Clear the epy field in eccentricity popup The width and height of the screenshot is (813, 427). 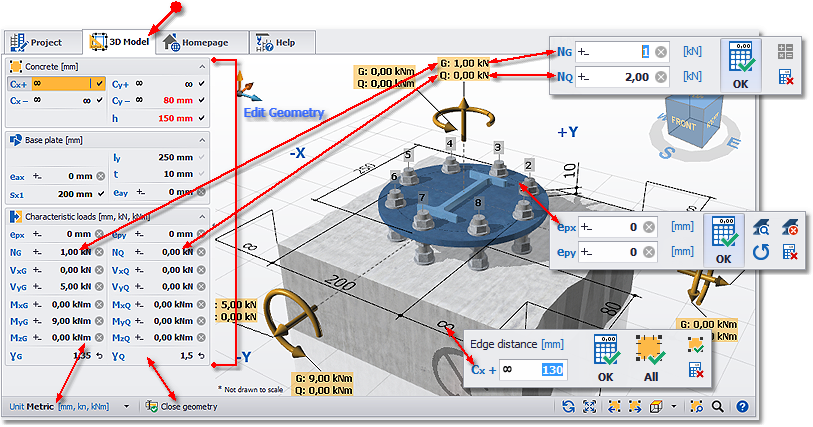[x=649, y=252]
